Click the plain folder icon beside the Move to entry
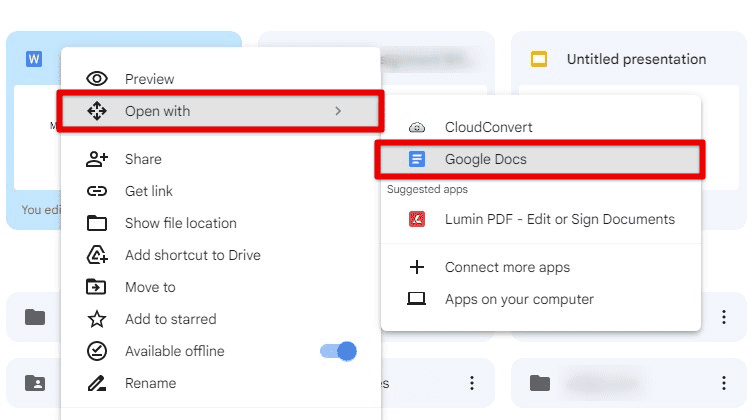The height and width of the screenshot is (420, 755). point(35,317)
